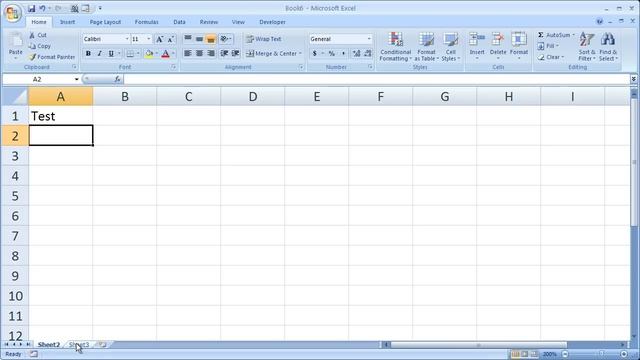Image resolution: width=640 pixels, height=360 pixels.
Task: Open the font size dropdown
Action: pos(149,39)
